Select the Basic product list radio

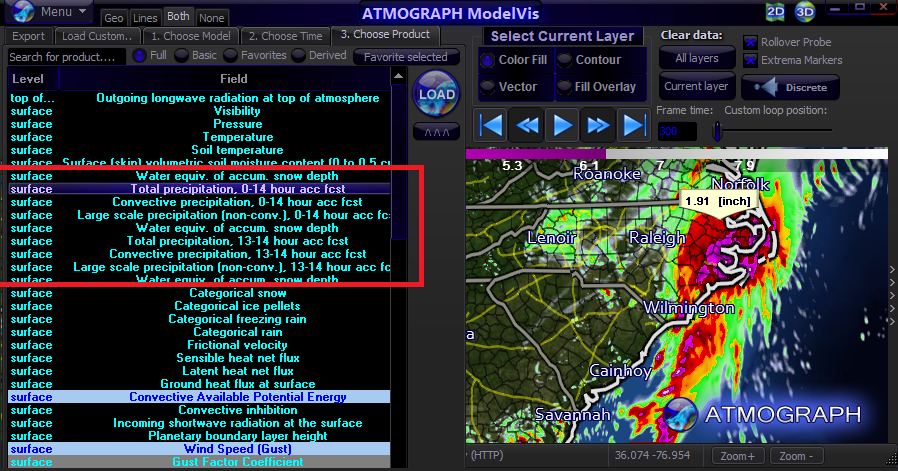click(x=181, y=56)
